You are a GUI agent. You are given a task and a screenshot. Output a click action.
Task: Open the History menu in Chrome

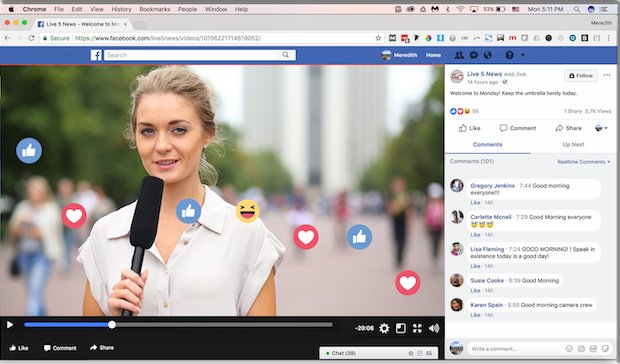point(121,9)
